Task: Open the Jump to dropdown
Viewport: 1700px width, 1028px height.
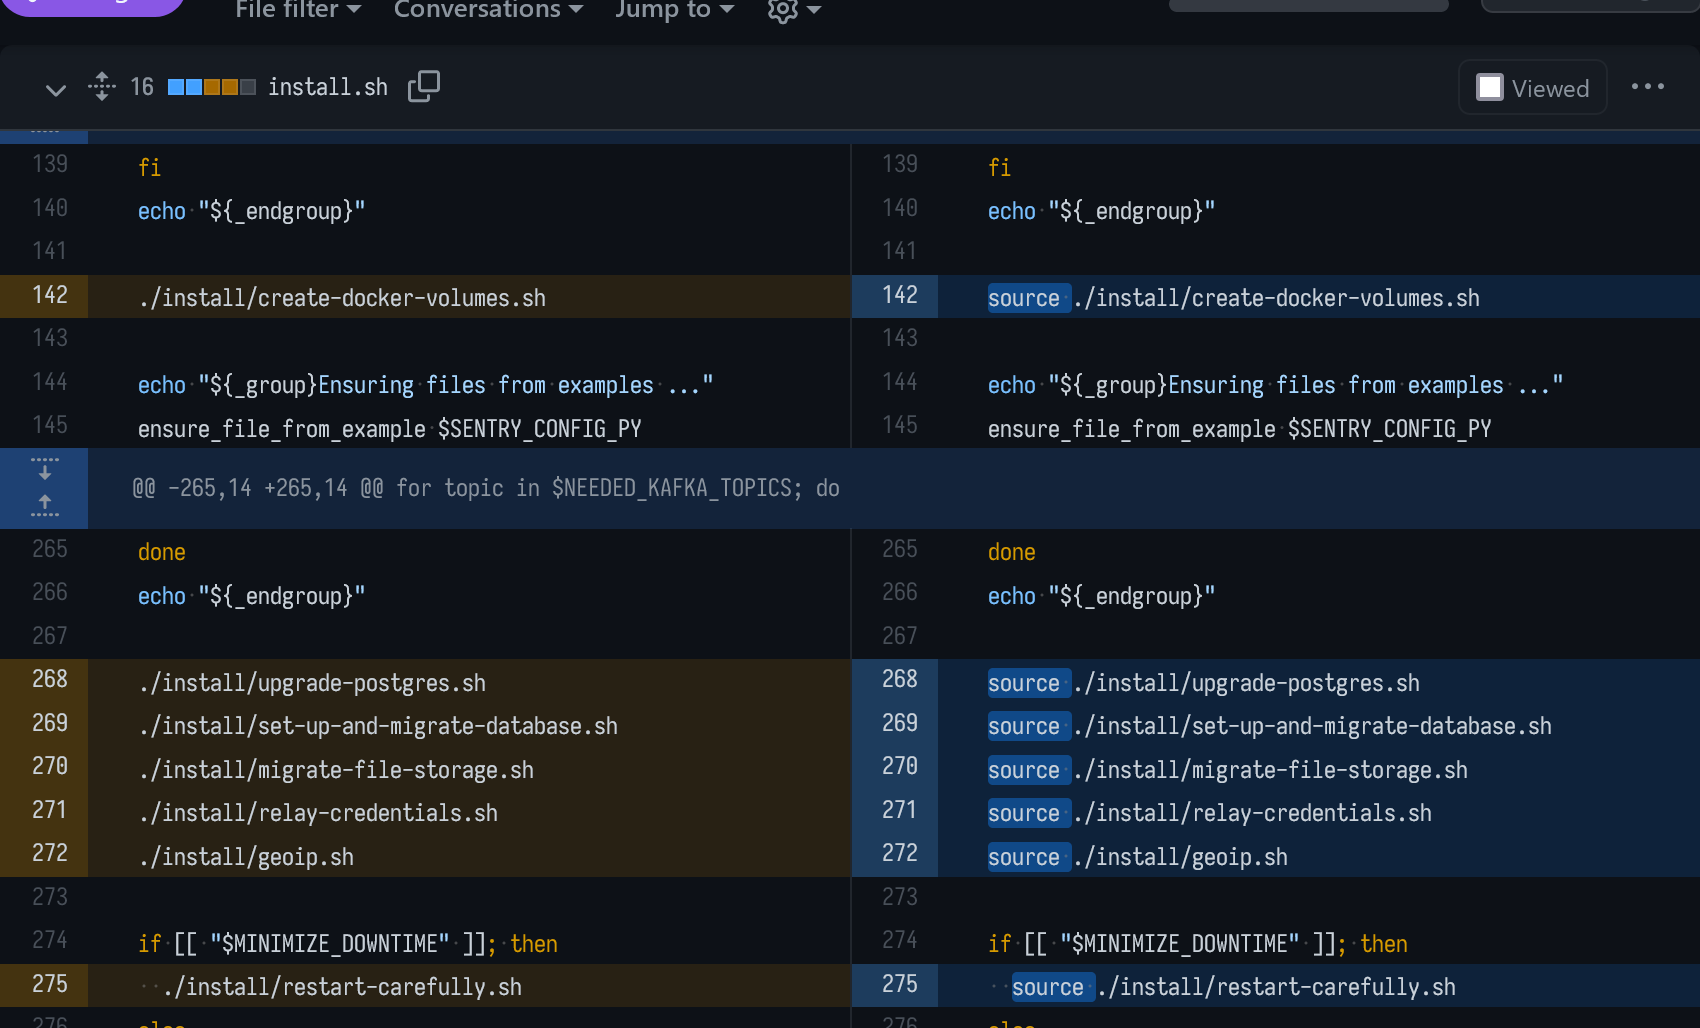Action: click(674, 10)
